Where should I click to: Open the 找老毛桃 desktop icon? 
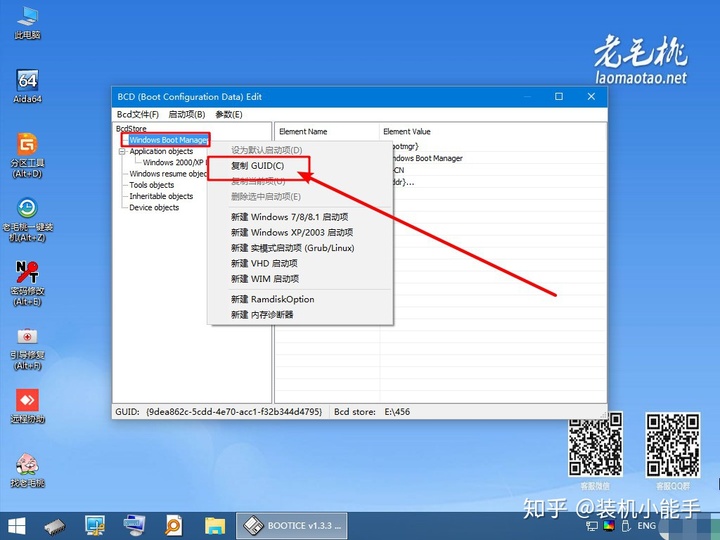(28, 470)
